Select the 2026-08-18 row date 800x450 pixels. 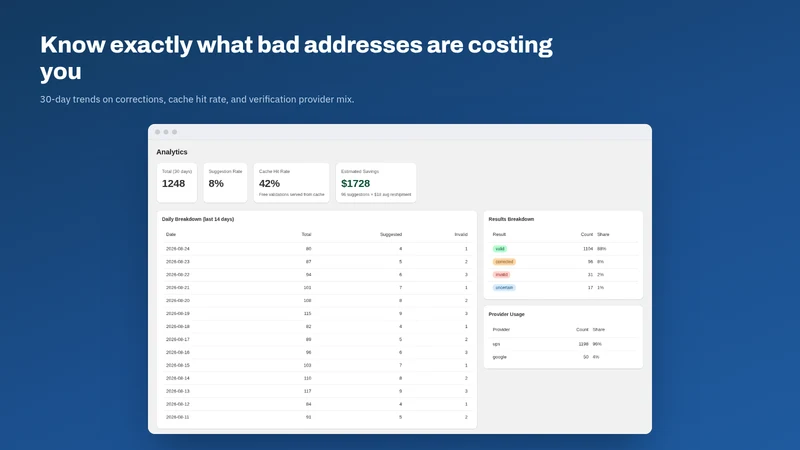pos(178,327)
